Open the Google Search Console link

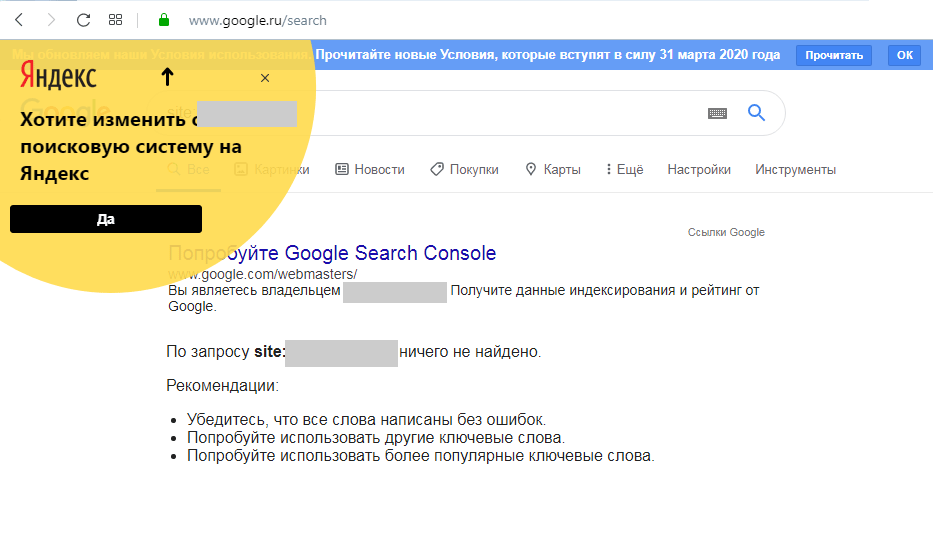(332, 253)
